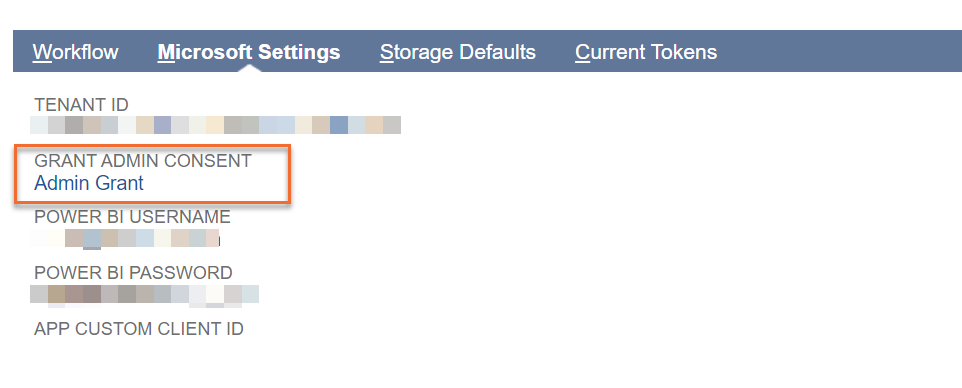Image resolution: width=962 pixels, height=388 pixels.
Task: Click the POWER BI USERNAME label
Action: coord(133,217)
